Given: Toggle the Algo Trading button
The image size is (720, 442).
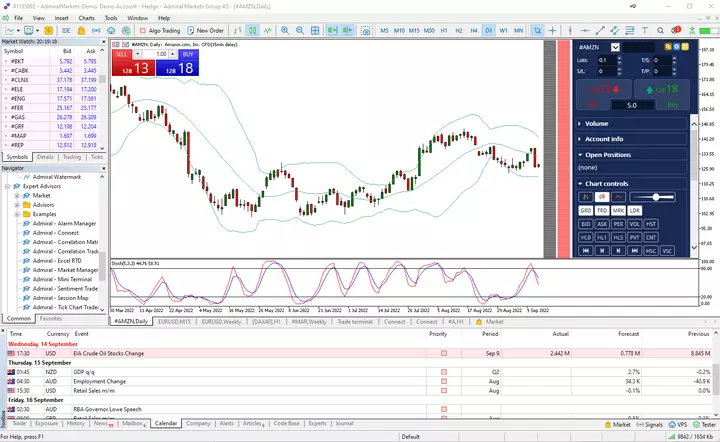Looking at the screenshot, I should point(160,30).
